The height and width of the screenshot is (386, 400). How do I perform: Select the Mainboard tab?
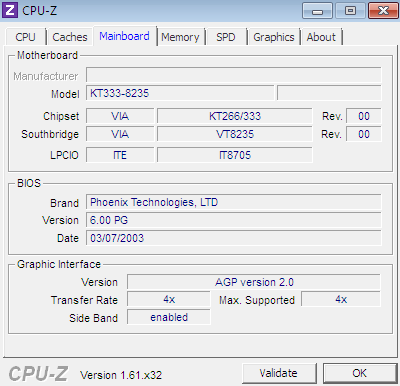point(124,36)
